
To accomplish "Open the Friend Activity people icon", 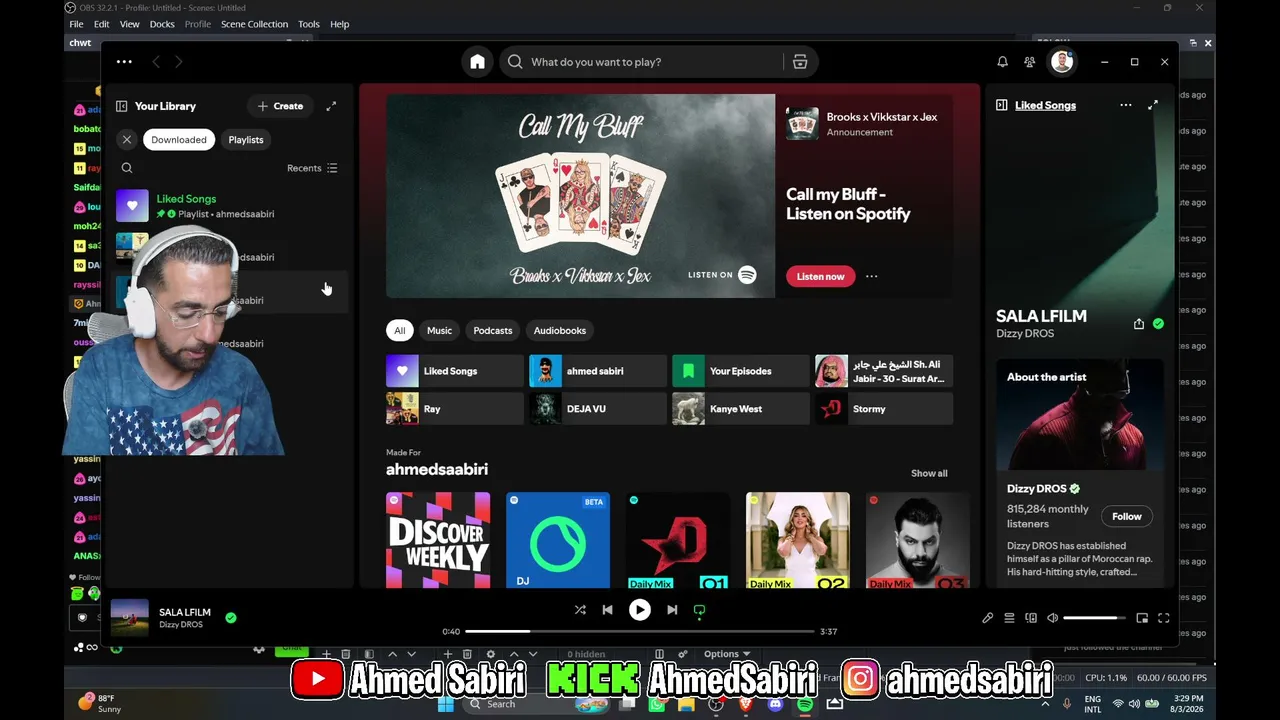I will coord(1029,62).
